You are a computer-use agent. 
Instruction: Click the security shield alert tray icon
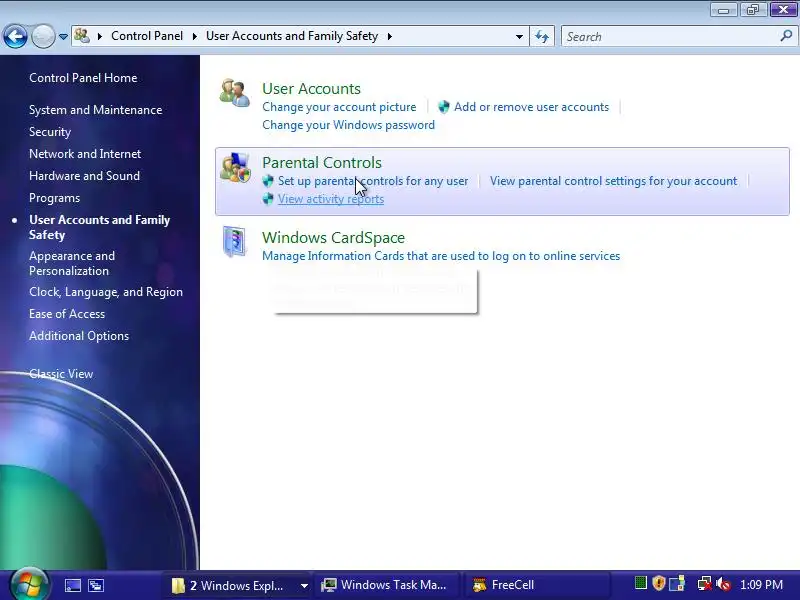point(659,583)
